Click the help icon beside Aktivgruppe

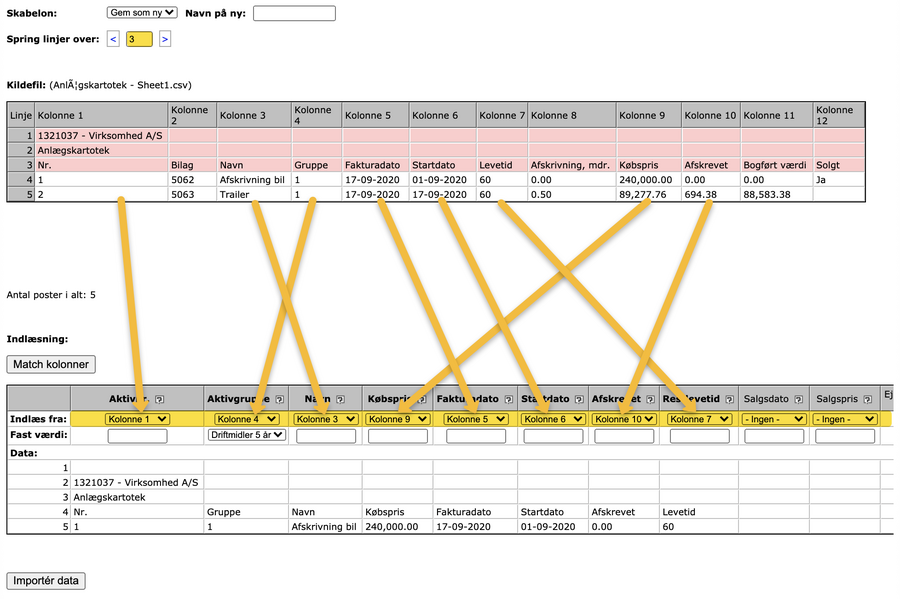coord(280,398)
